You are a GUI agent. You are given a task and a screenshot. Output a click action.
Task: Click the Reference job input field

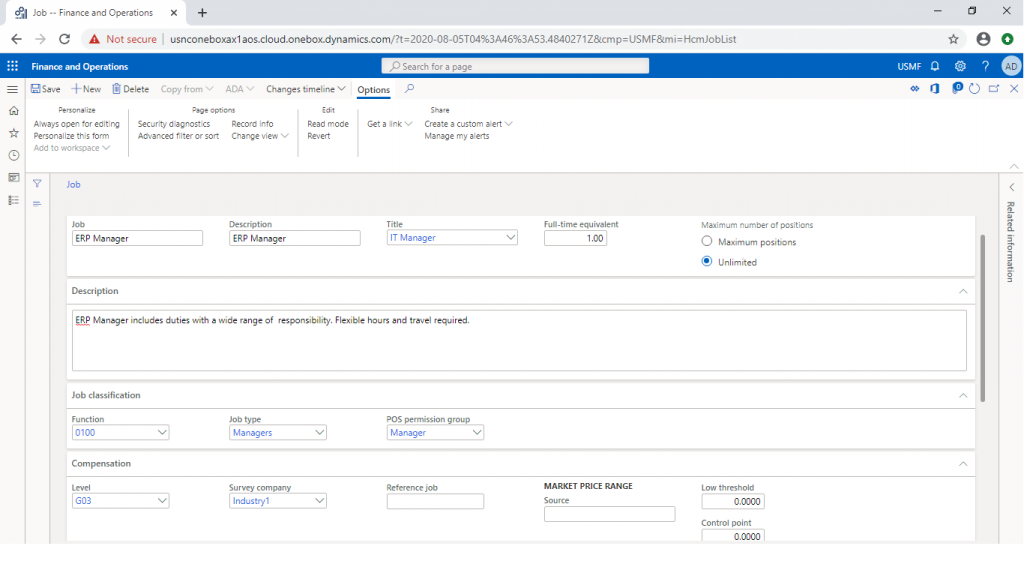click(x=435, y=501)
